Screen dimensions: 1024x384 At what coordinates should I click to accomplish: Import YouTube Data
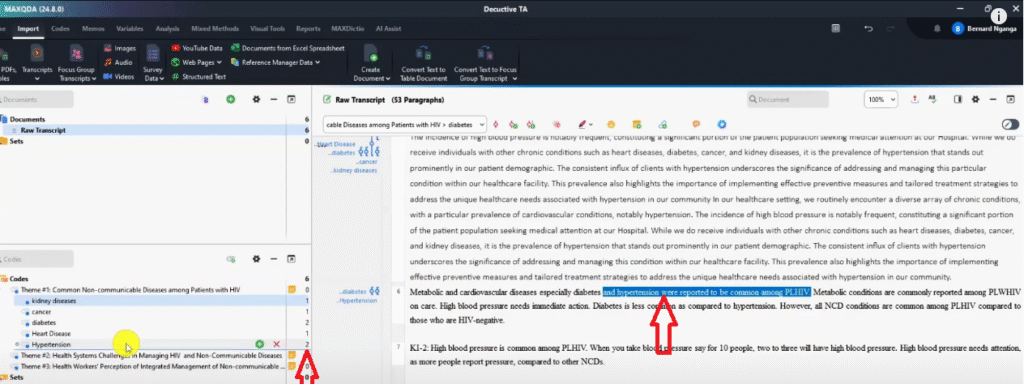tap(197, 48)
